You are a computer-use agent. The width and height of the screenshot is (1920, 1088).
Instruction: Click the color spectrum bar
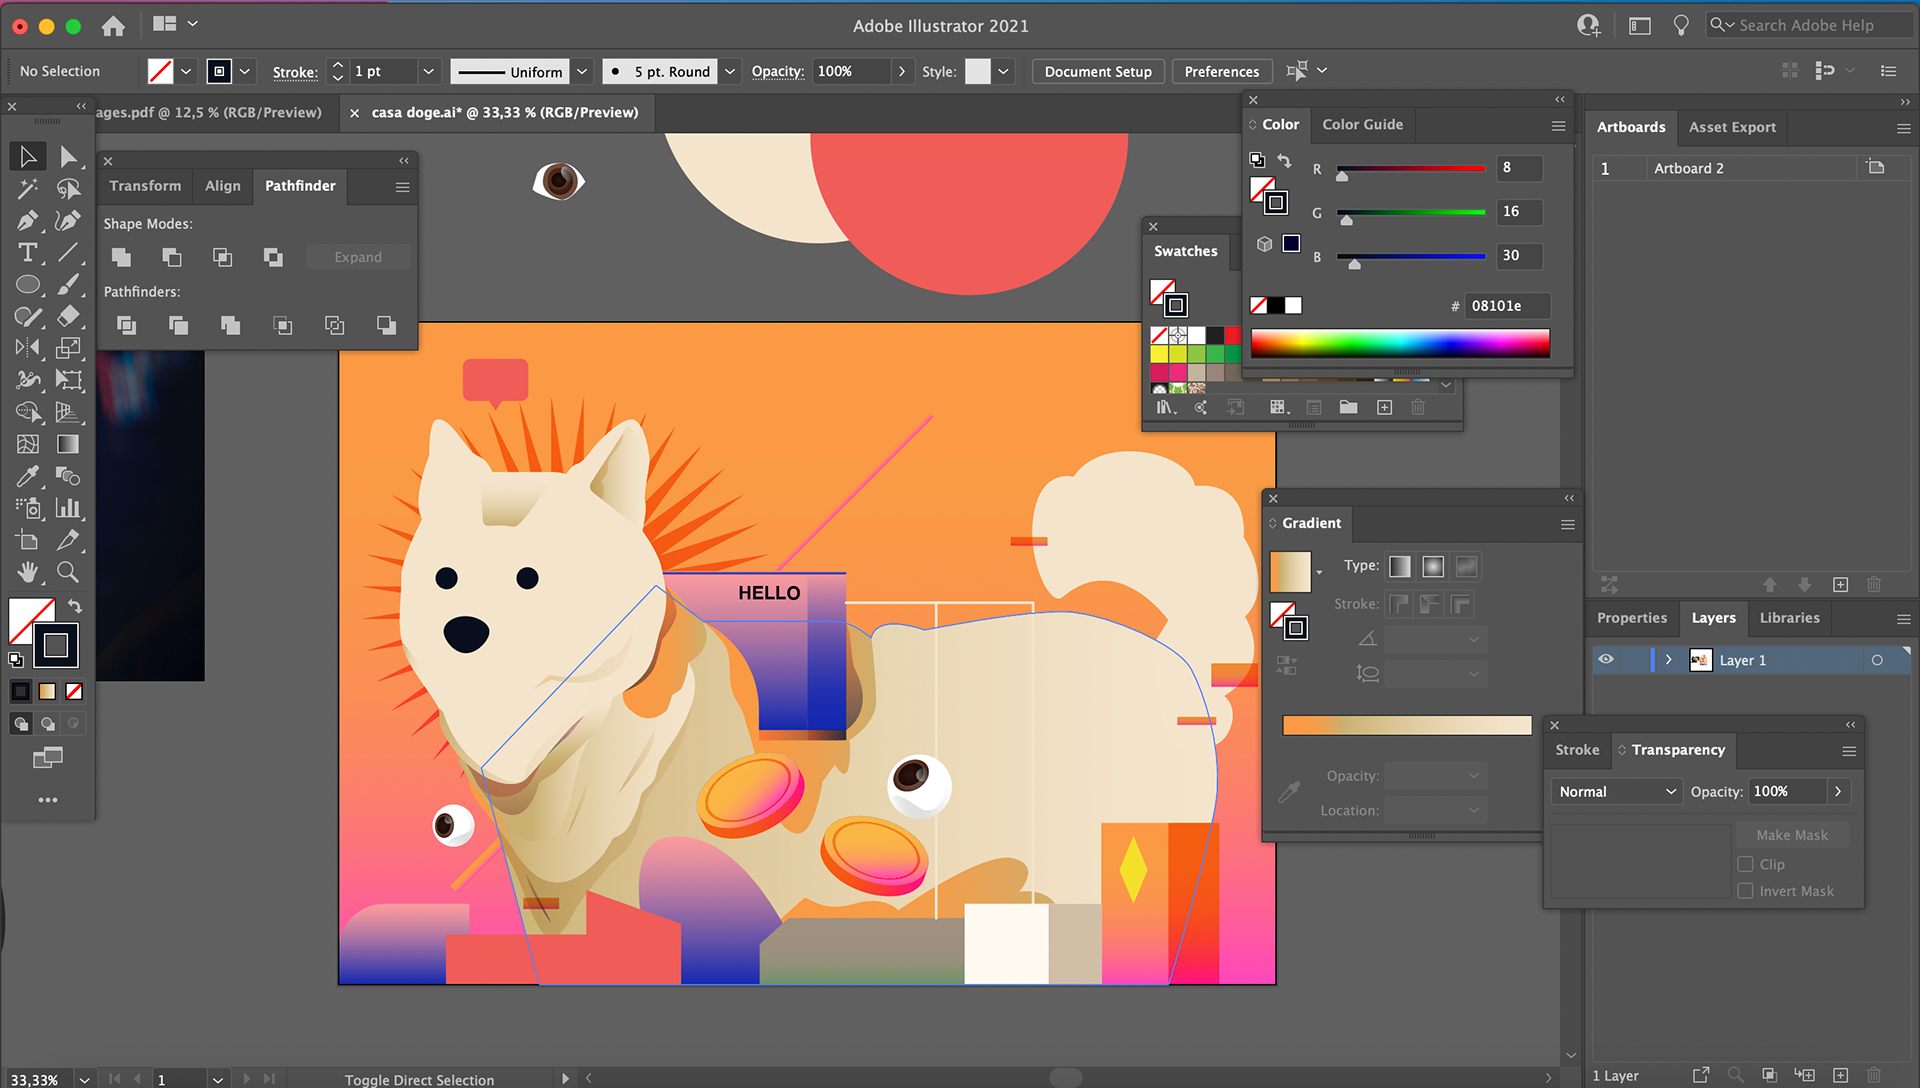click(1399, 343)
